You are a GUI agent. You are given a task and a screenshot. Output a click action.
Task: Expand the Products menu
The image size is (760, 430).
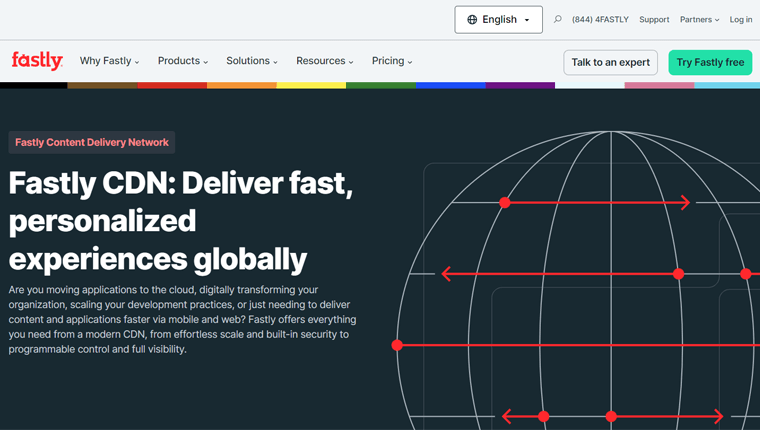[183, 61]
